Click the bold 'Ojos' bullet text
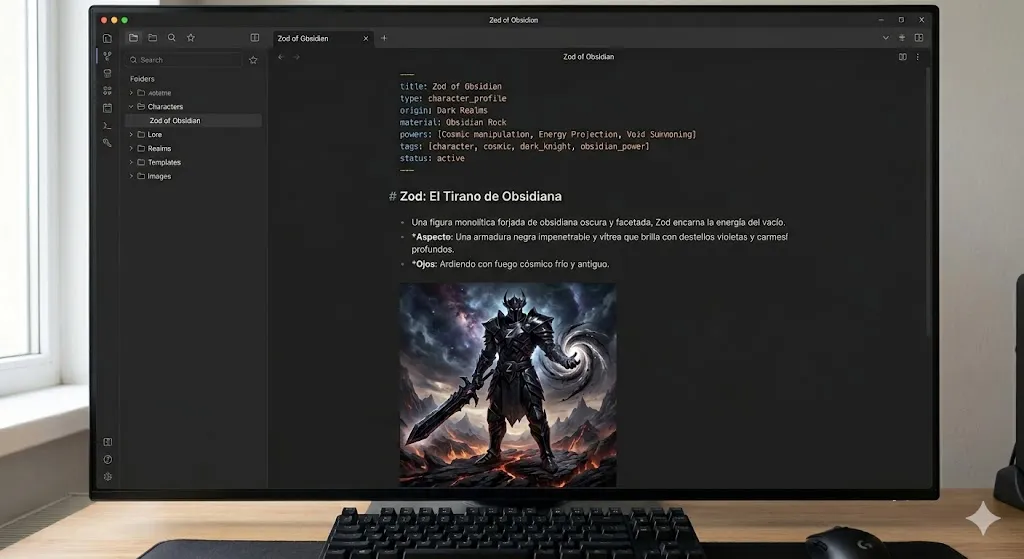 [426, 264]
